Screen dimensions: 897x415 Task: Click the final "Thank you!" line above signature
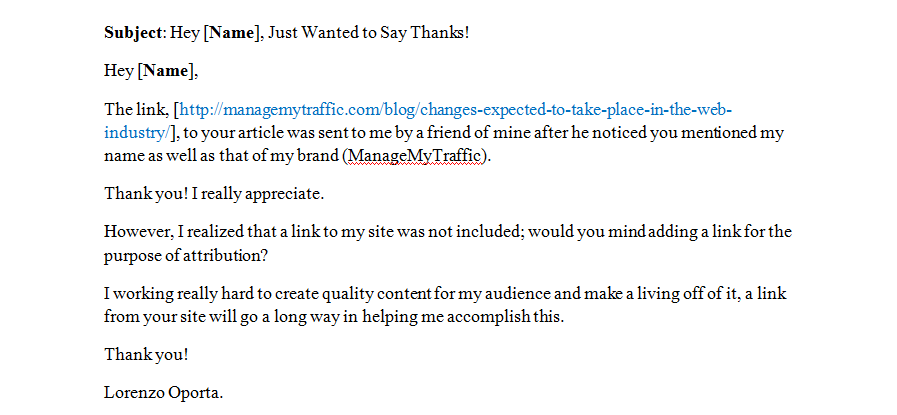click(146, 355)
